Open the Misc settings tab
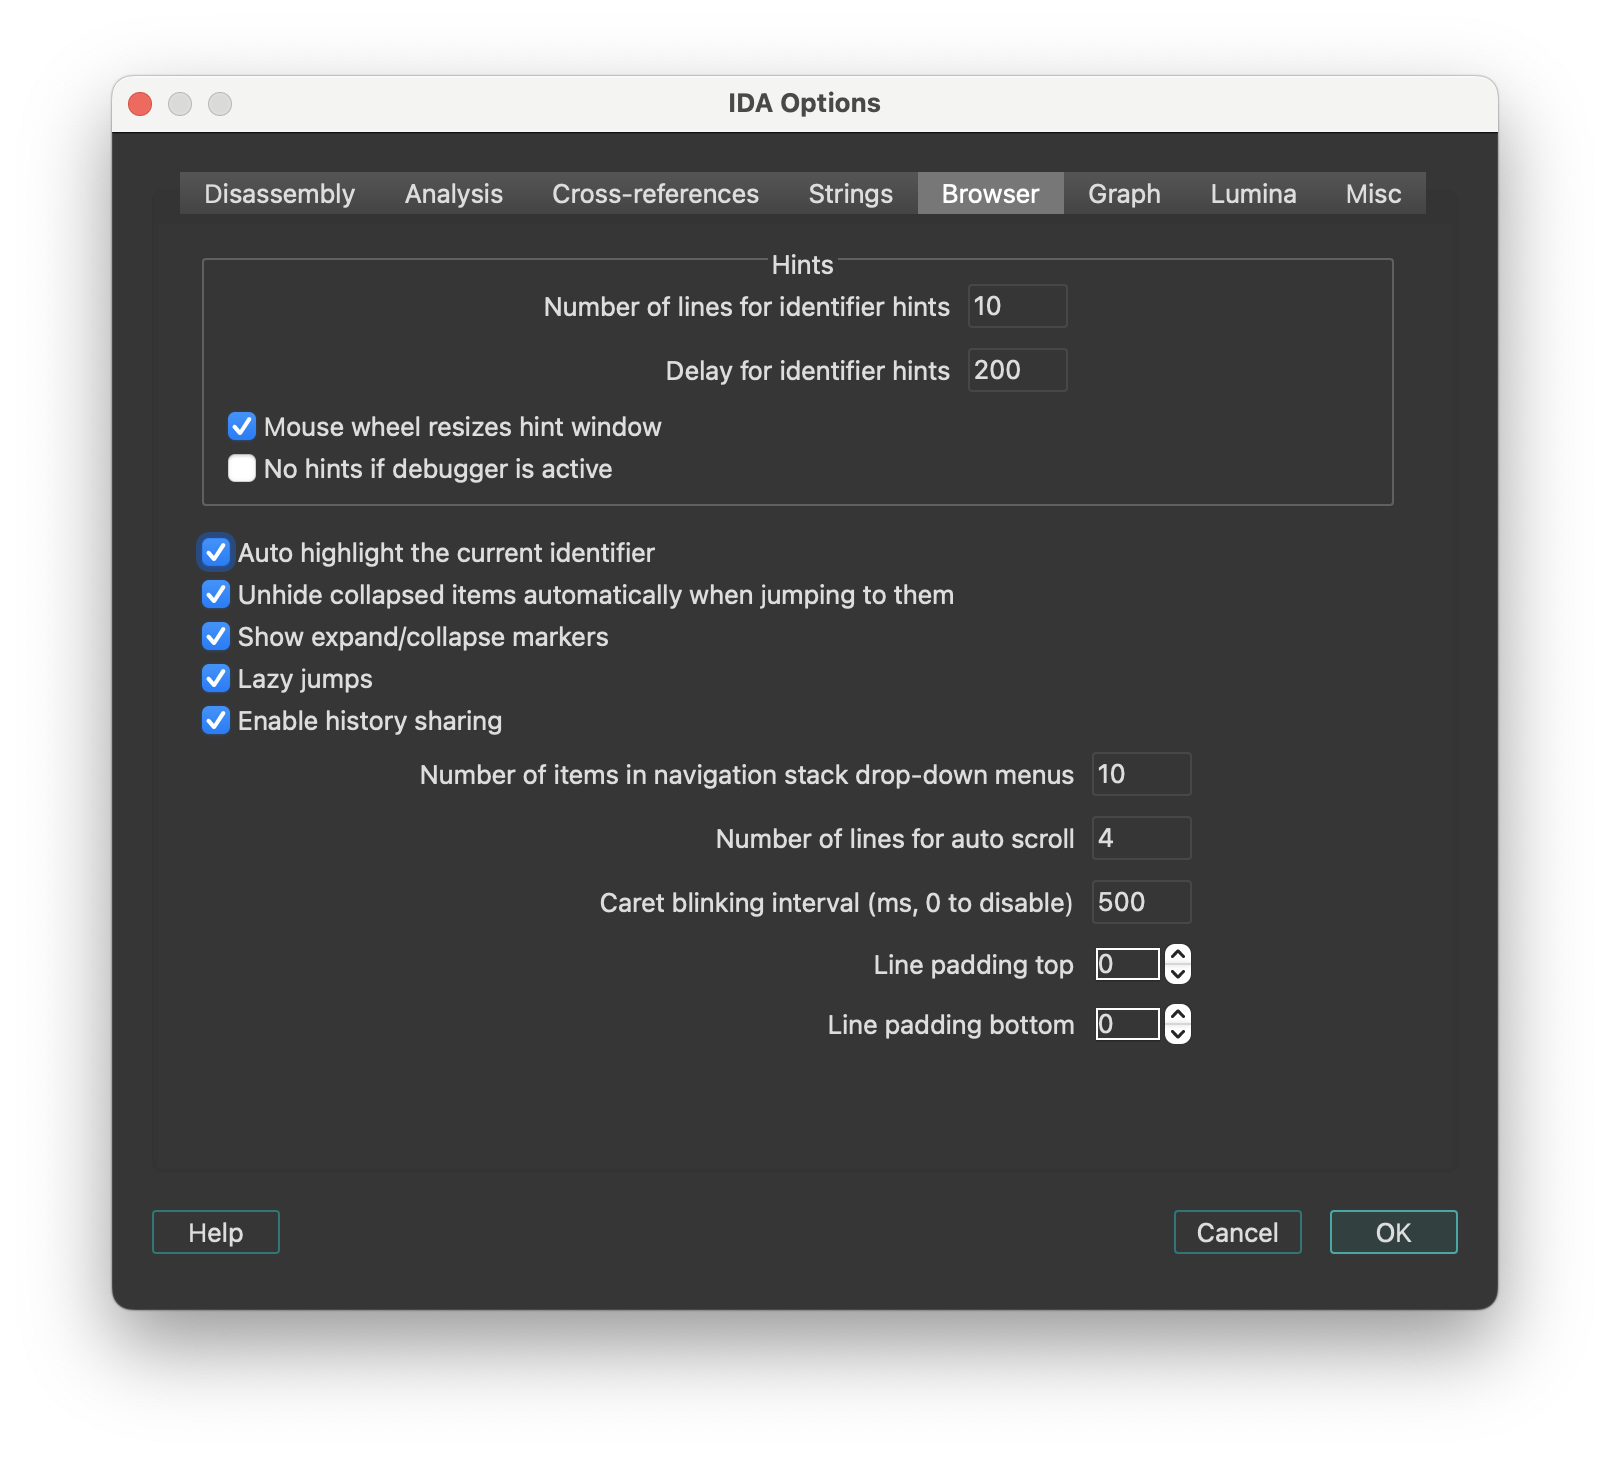 tap(1372, 193)
